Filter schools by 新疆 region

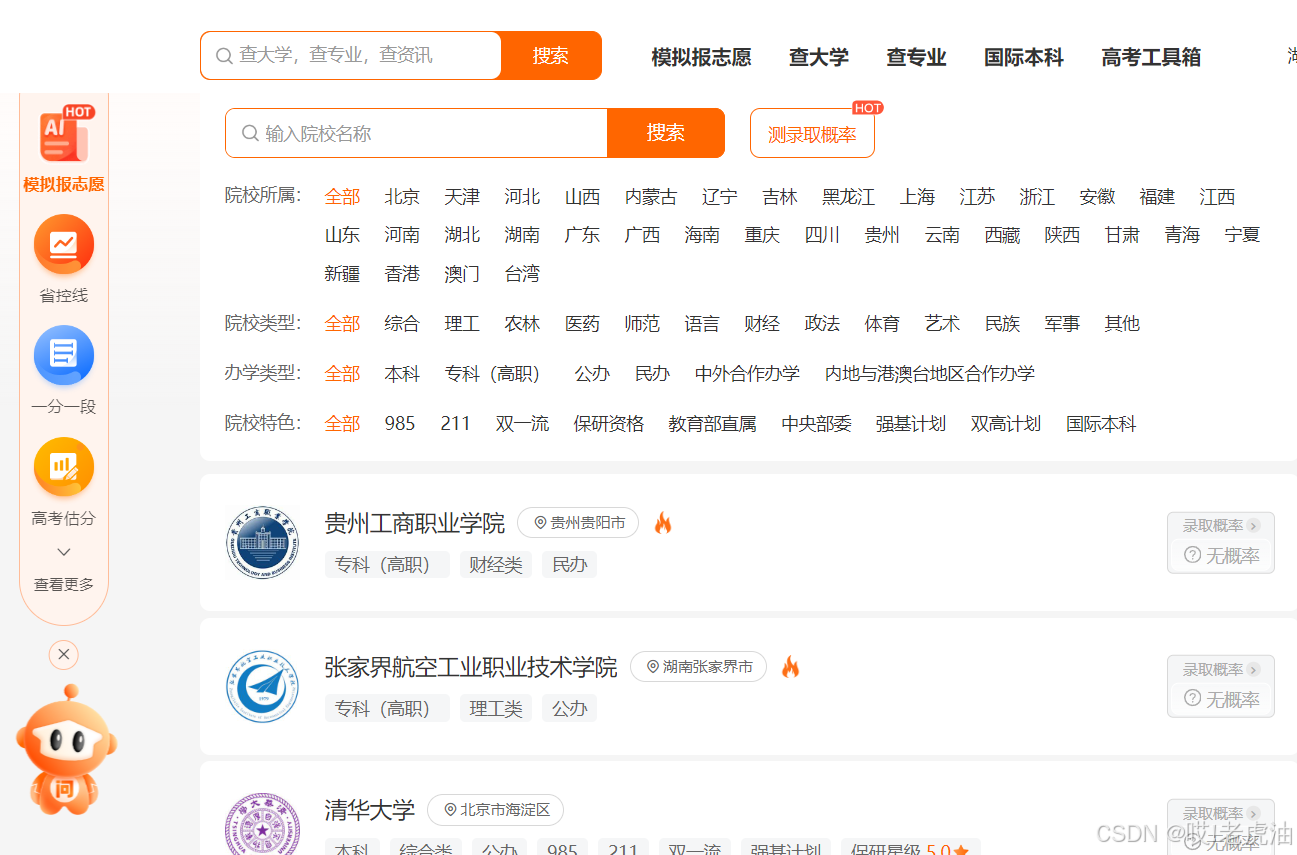coord(342,274)
